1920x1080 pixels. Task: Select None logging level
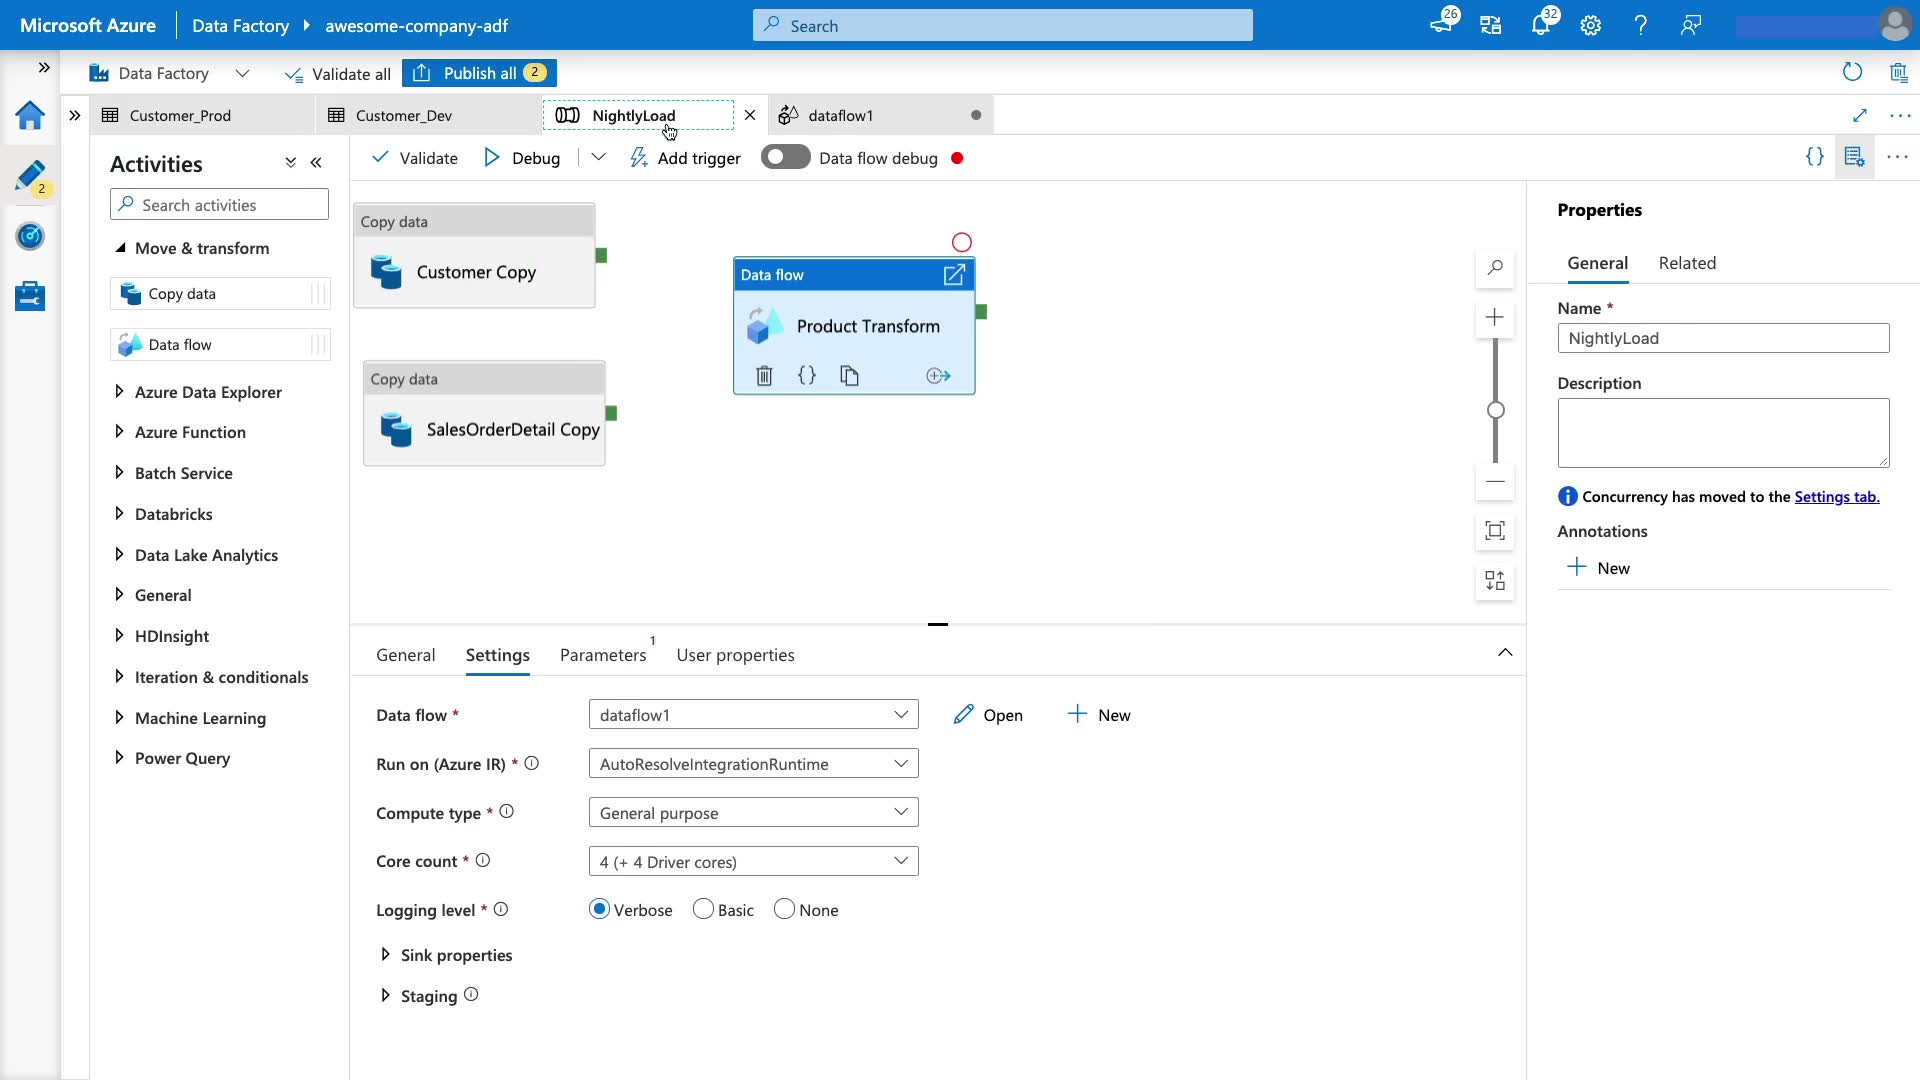(785, 910)
